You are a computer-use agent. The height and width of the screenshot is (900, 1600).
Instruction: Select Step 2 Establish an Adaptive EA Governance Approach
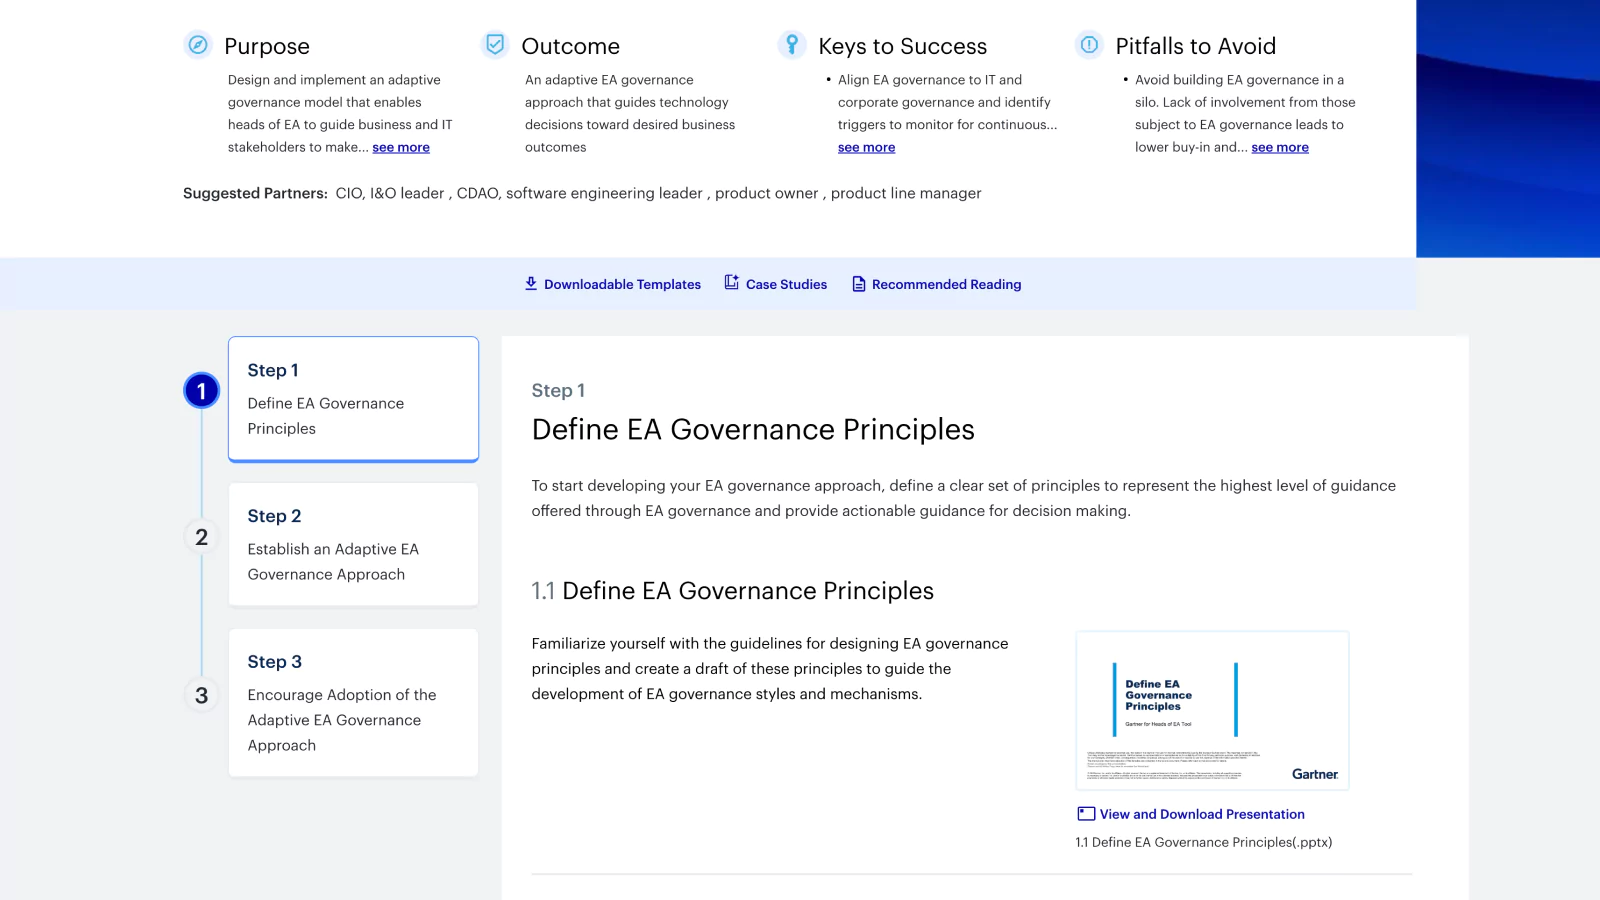point(353,543)
